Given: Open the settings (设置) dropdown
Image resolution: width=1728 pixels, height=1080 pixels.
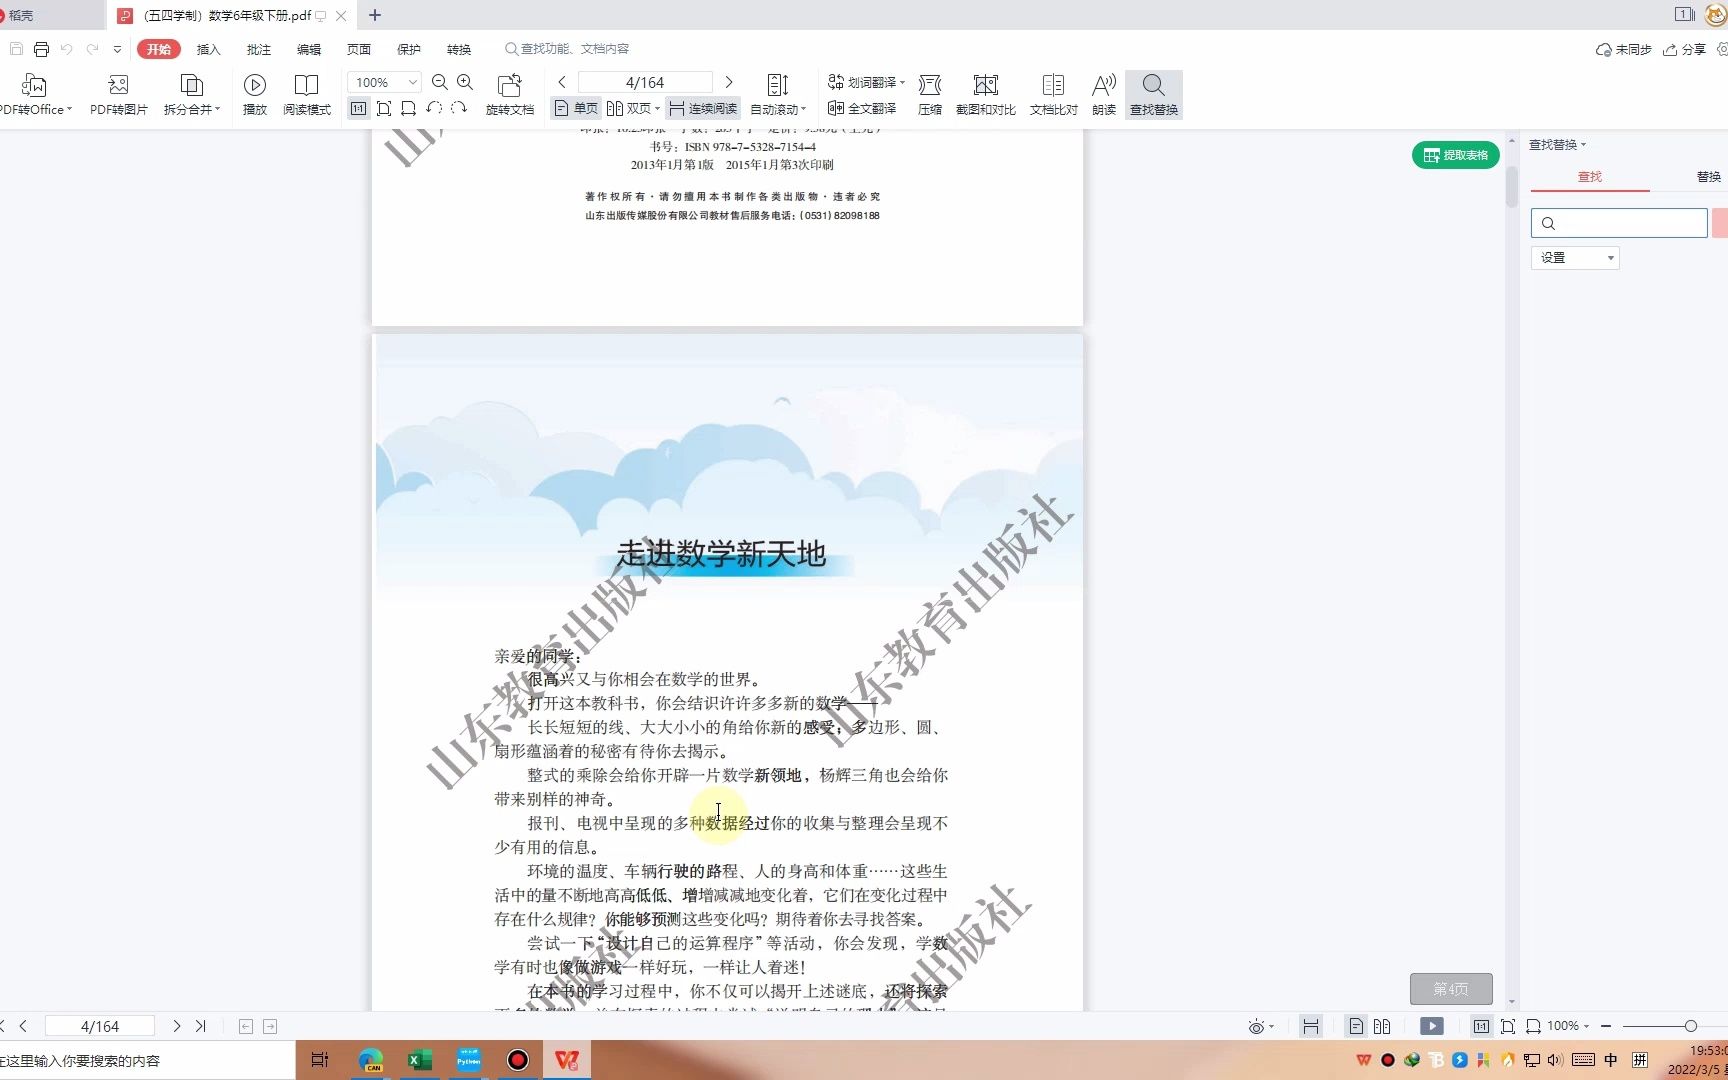Looking at the screenshot, I should tap(1575, 258).
